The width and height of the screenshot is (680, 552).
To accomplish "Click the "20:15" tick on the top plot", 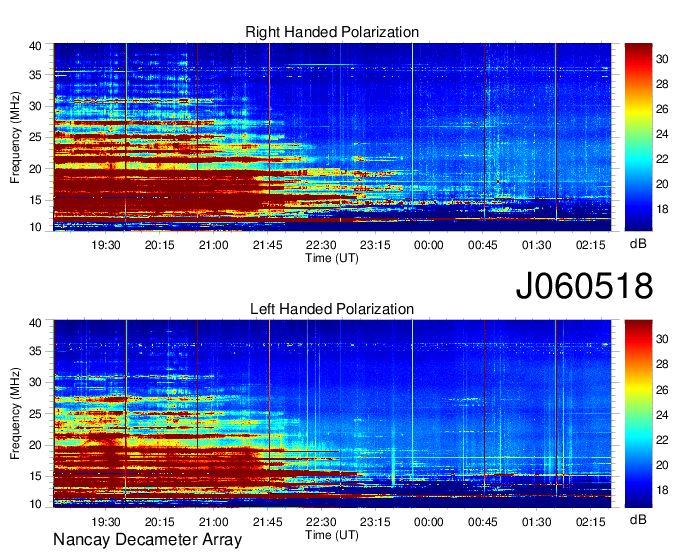I will pos(160,245).
